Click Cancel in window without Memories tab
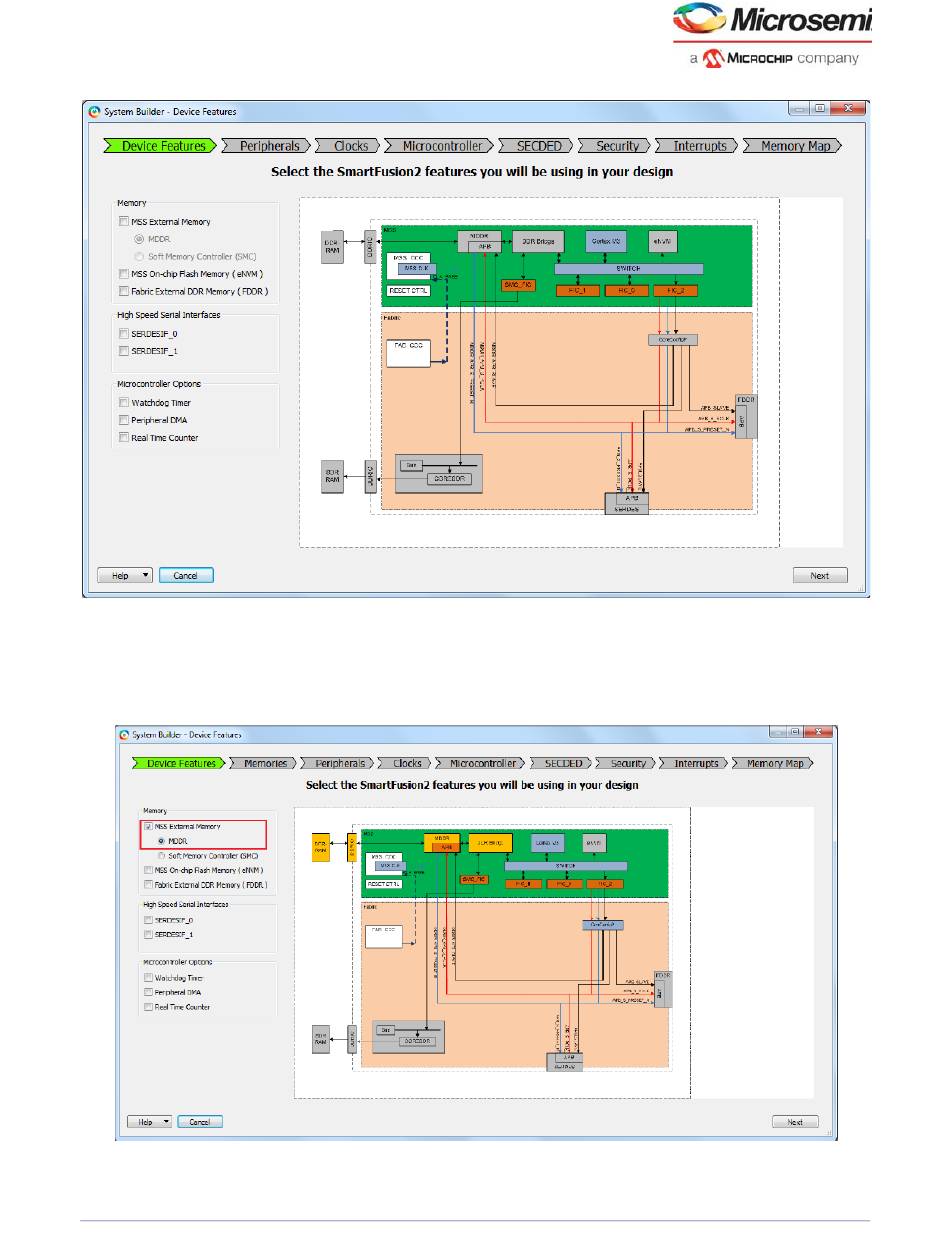The width and height of the screenshot is (950, 1254). (x=186, y=576)
